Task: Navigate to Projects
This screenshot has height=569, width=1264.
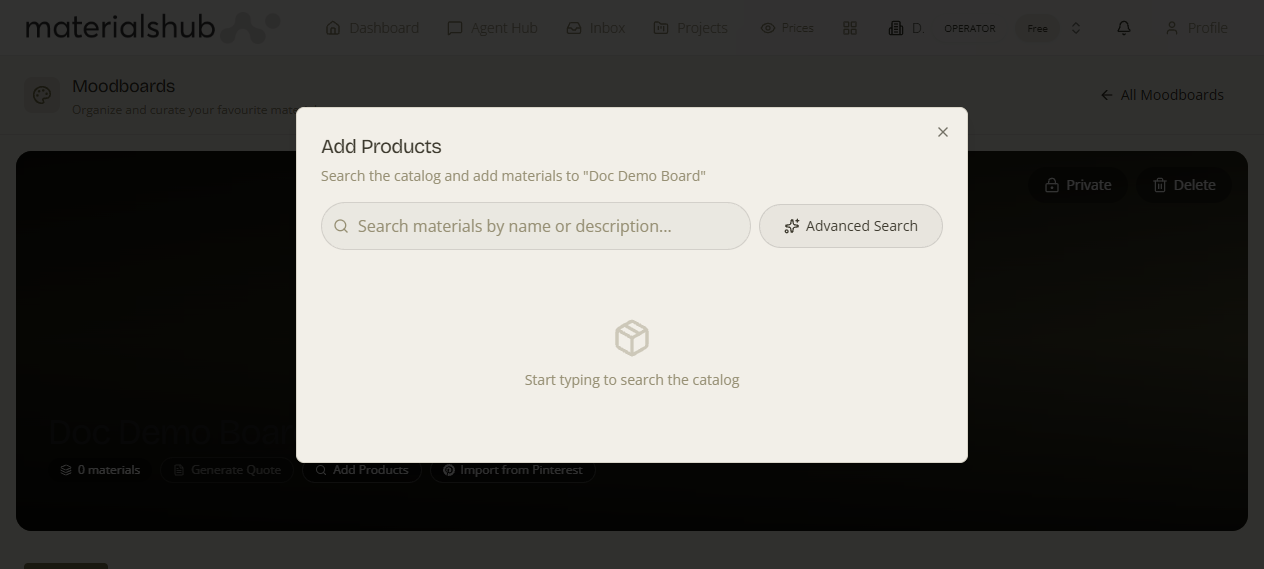Action: (x=690, y=28)
